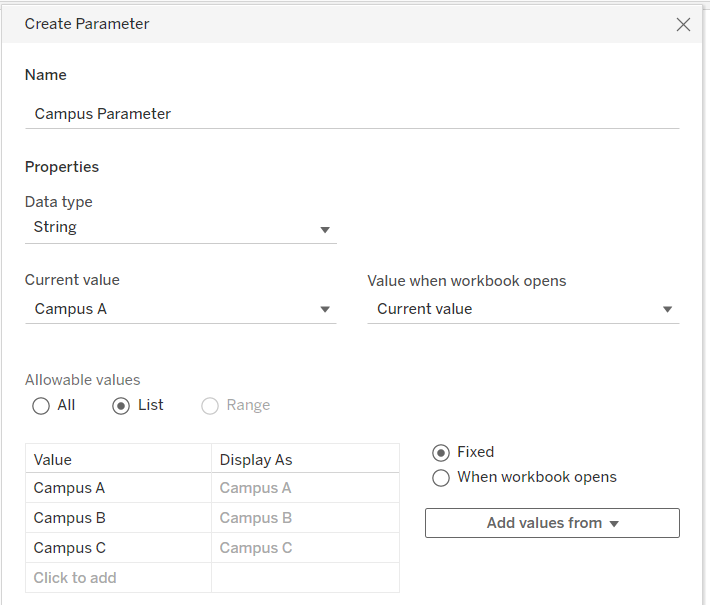Click the arrow next to Current value option
710x605 pixels.
point(667,310)
